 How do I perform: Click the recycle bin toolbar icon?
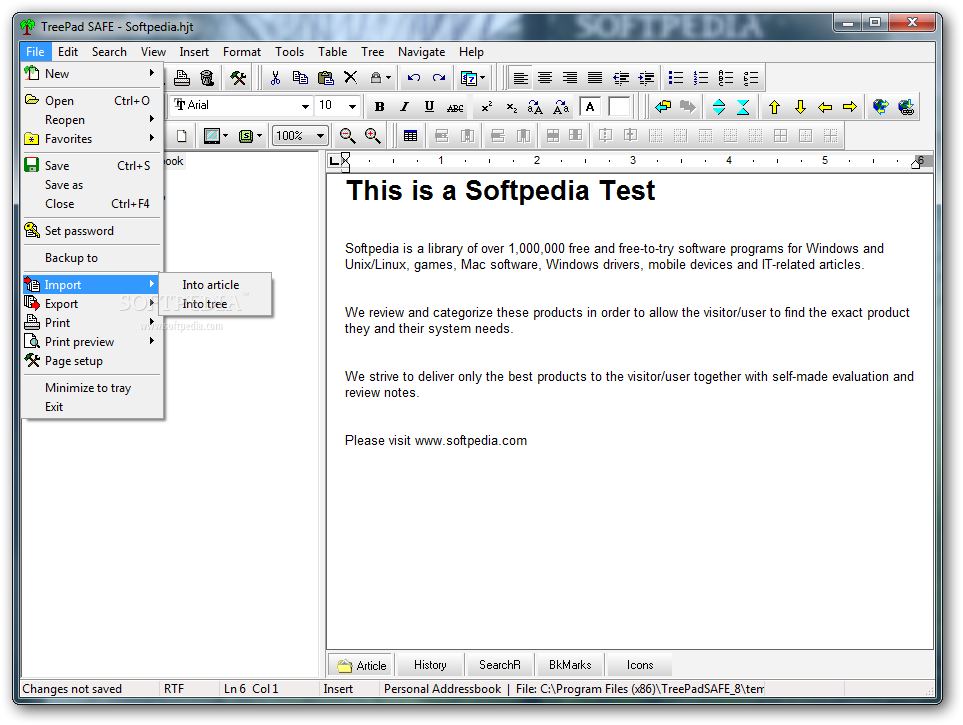point(207,78)
